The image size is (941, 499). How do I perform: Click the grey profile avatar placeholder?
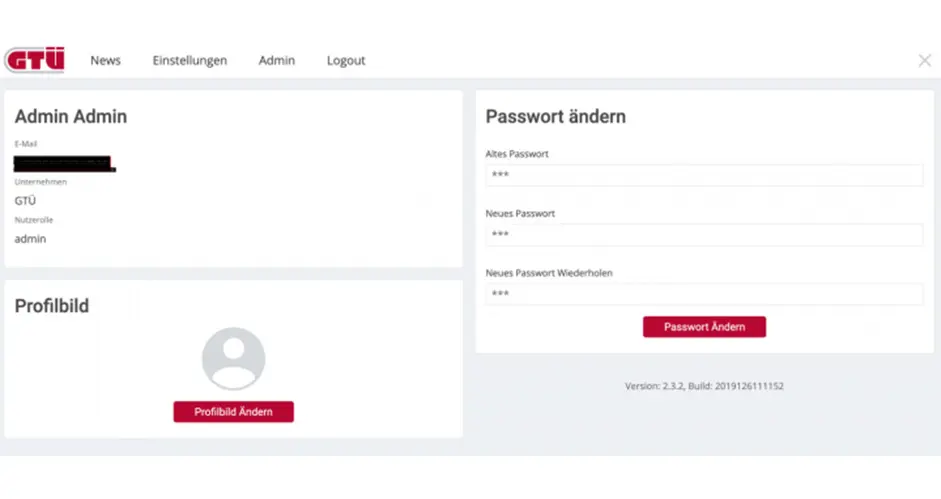[233, 358]
